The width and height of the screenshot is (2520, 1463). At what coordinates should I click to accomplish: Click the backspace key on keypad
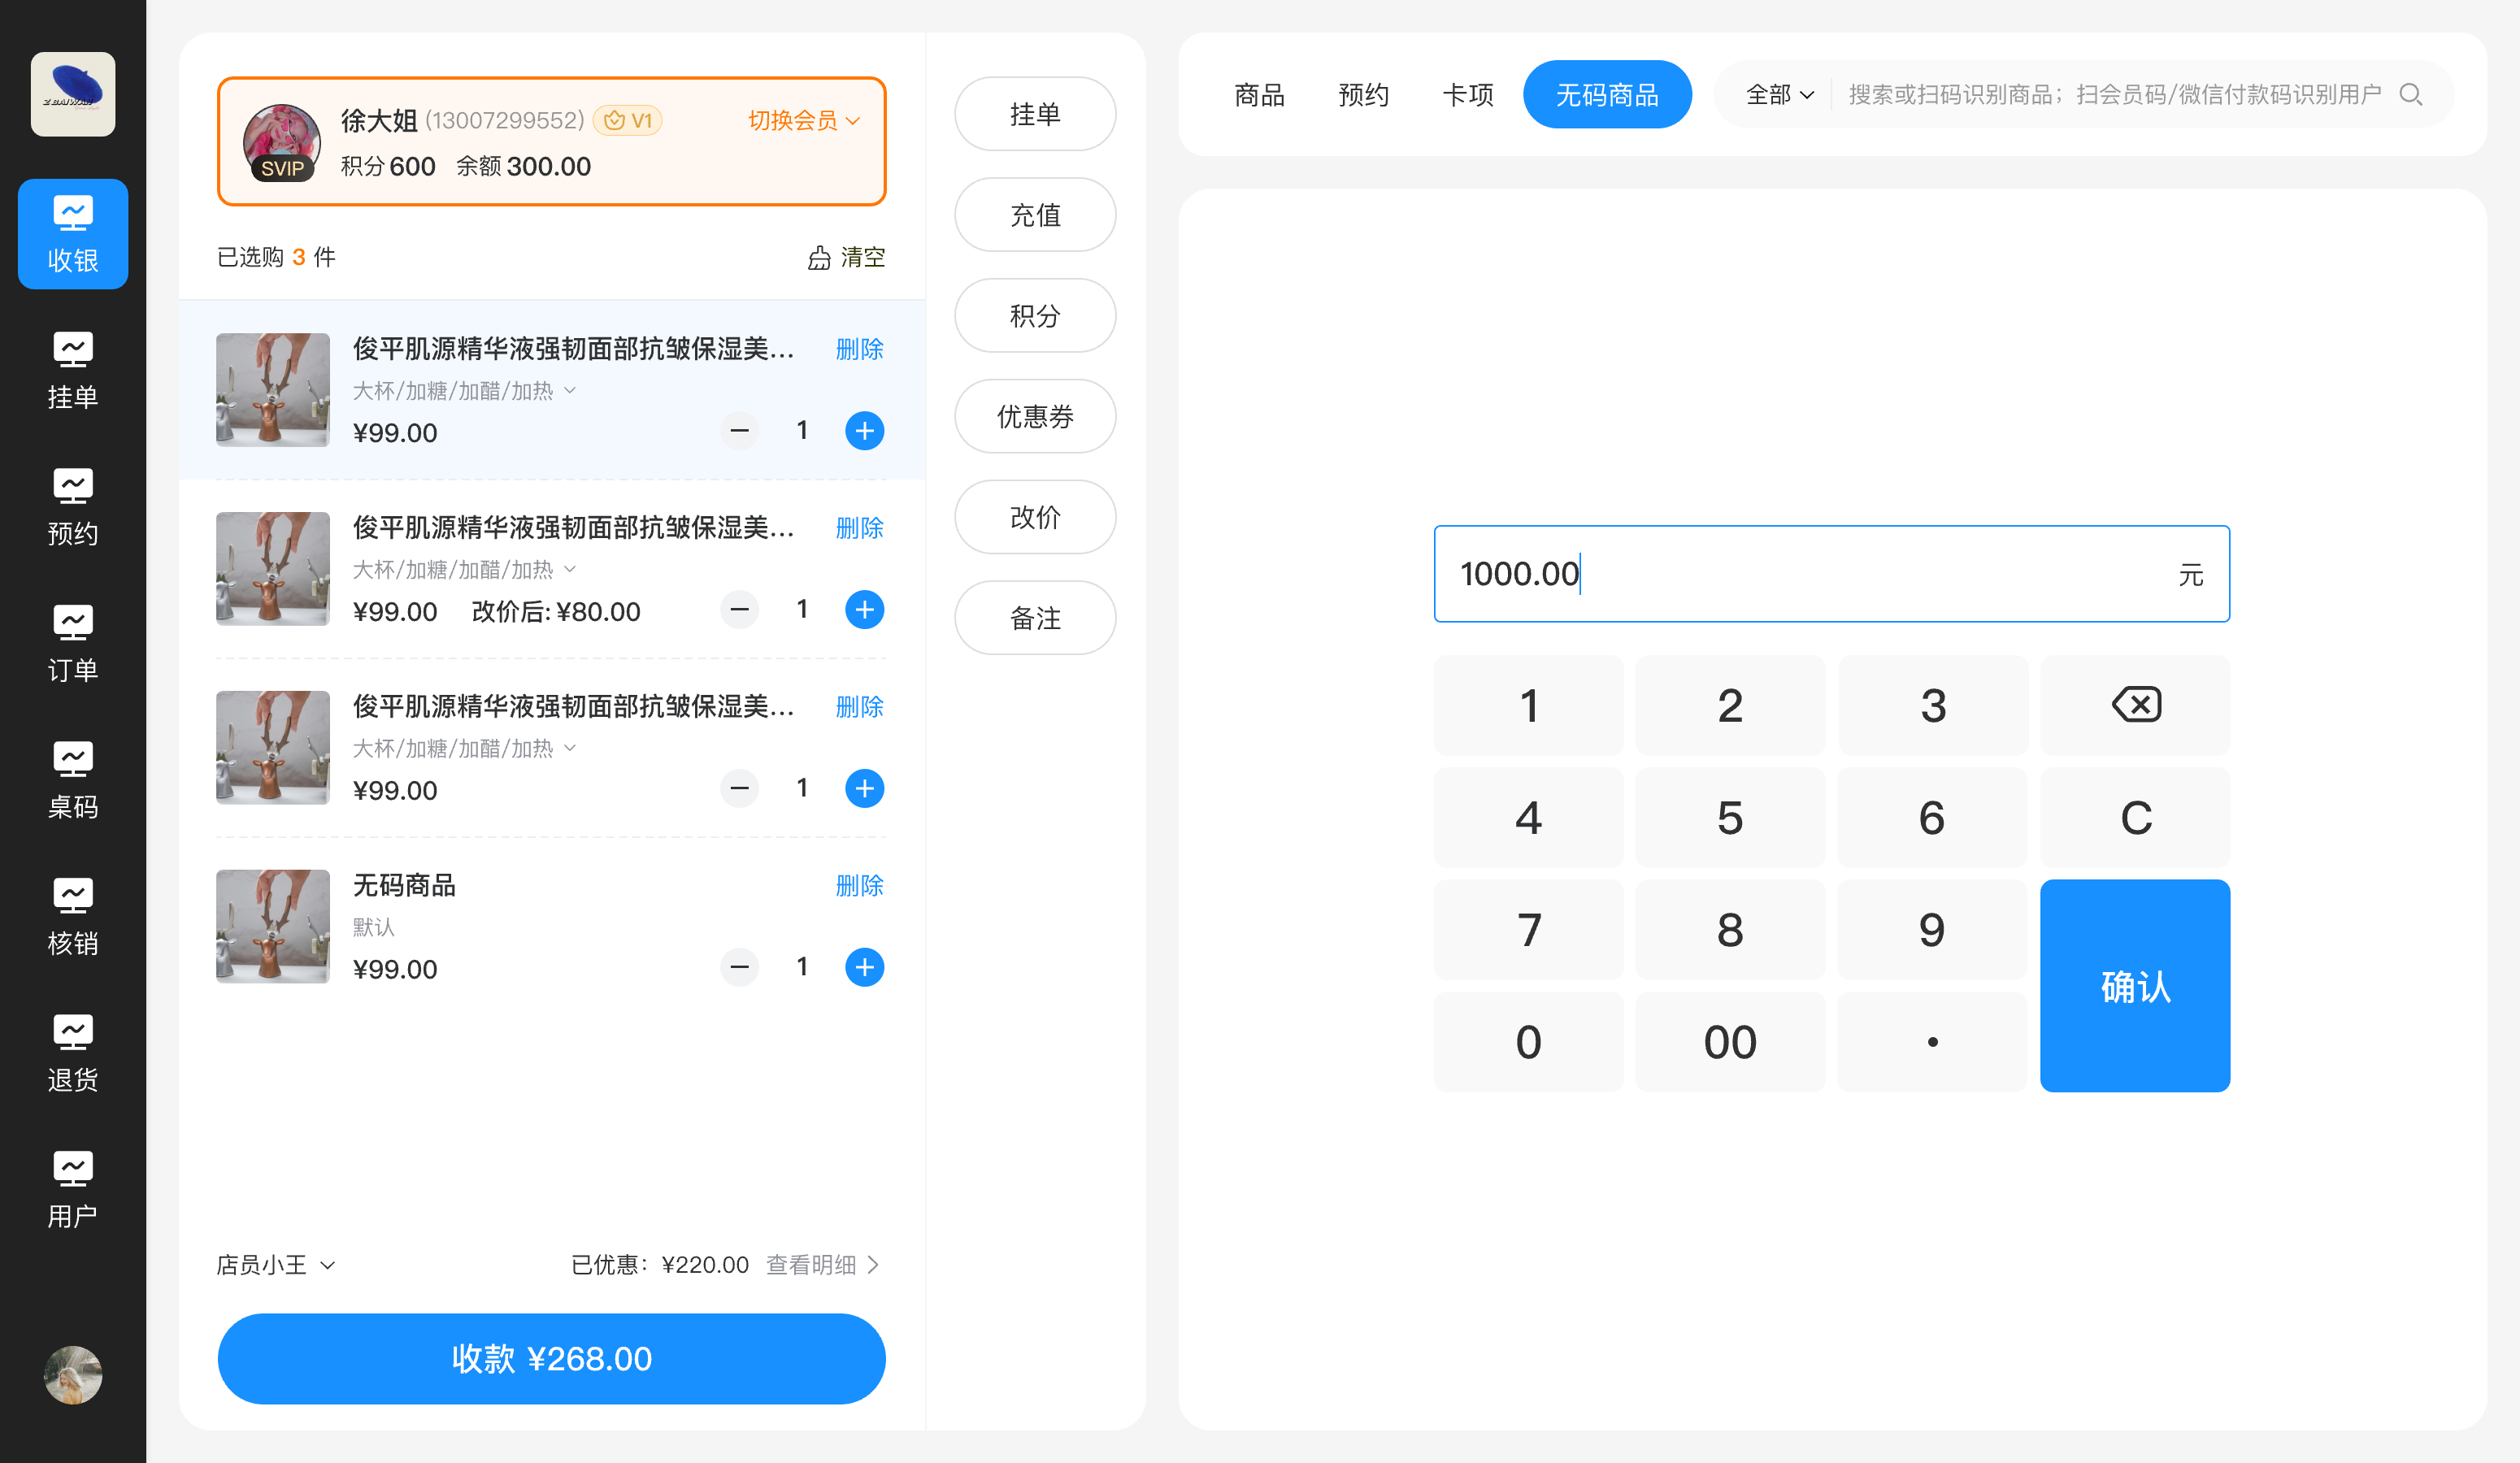2134,705
